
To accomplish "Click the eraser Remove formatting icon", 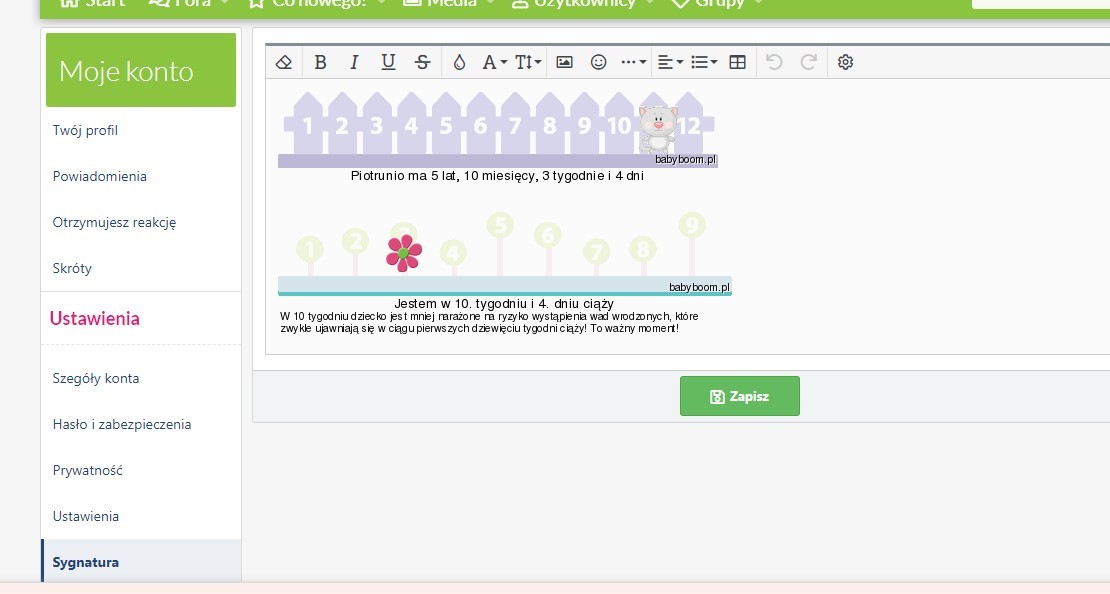I will [283, 62].
